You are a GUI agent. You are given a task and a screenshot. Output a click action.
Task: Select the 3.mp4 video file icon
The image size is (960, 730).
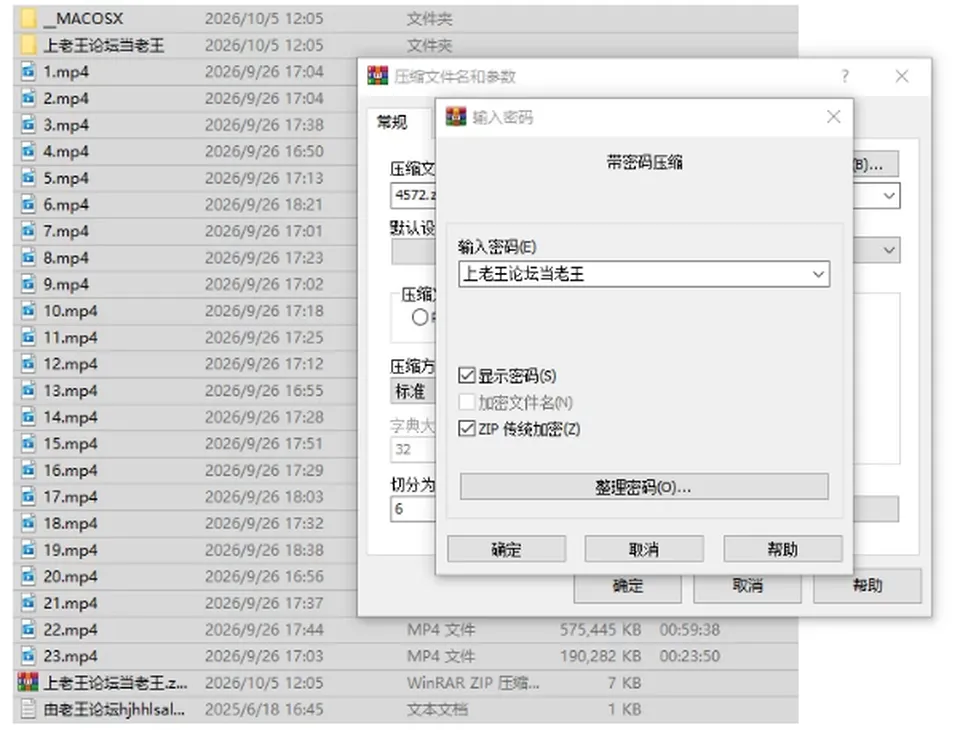tap(28, 125)
